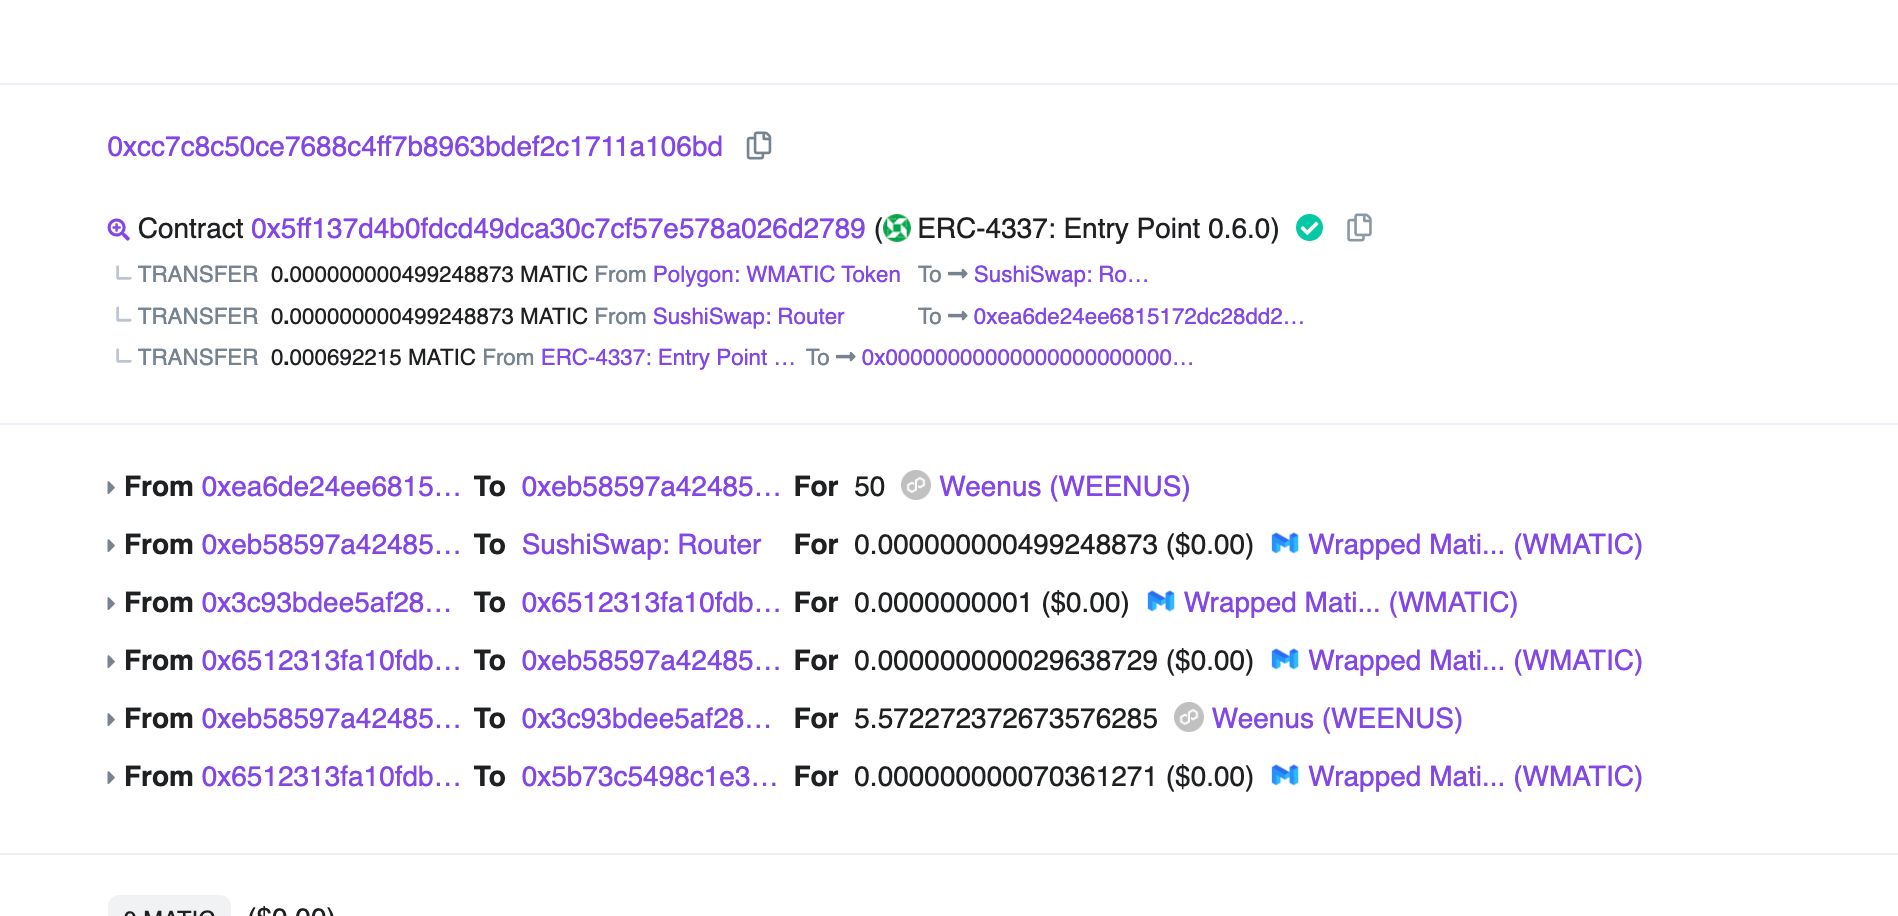Image resolution: width=1898 pixels, height=916 pixels.
Task: Click the ERC-4337 Entry Point logo icon
Action: [x=897, y=228]
